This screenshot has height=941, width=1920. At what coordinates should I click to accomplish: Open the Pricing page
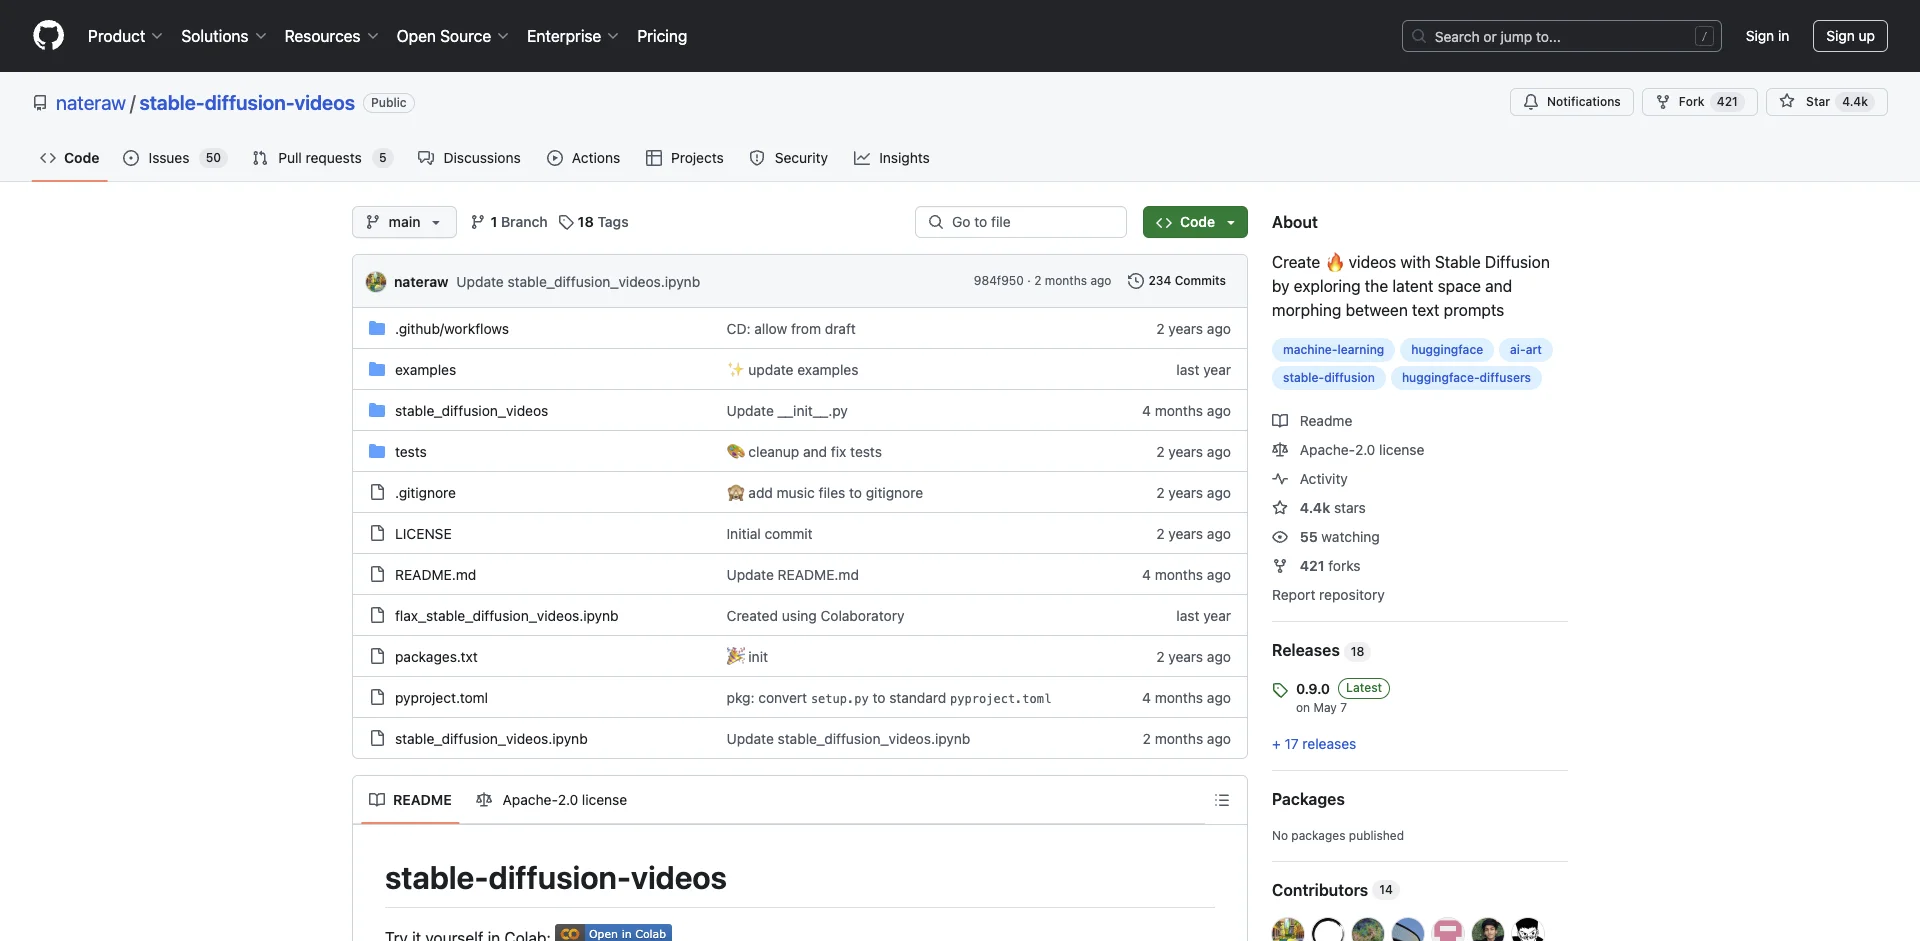coord(662,36)
